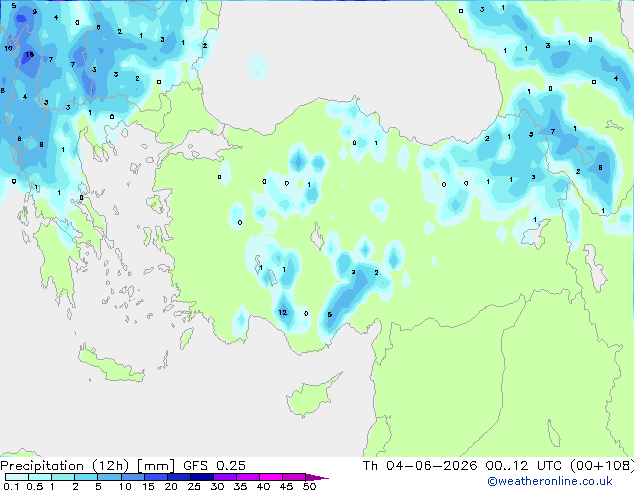Click the legend swatch between 15 and 20

(155, 477)
